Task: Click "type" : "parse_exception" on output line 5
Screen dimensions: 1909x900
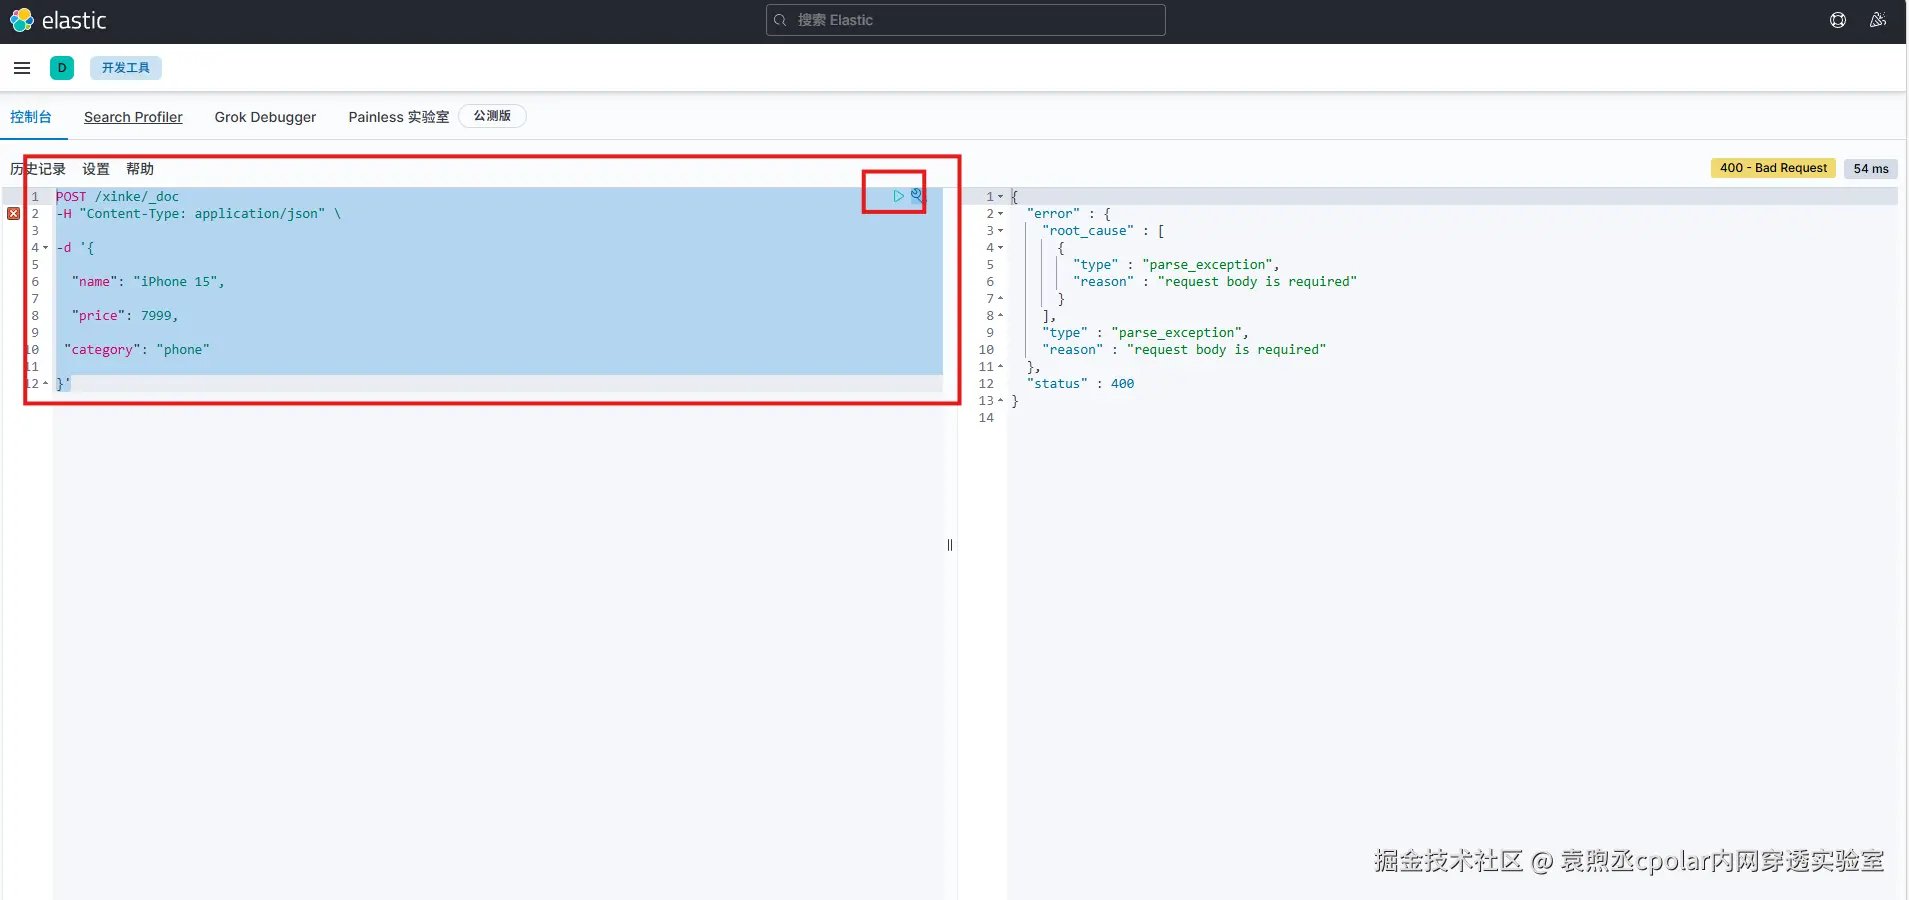Action: coord(1176,265)
